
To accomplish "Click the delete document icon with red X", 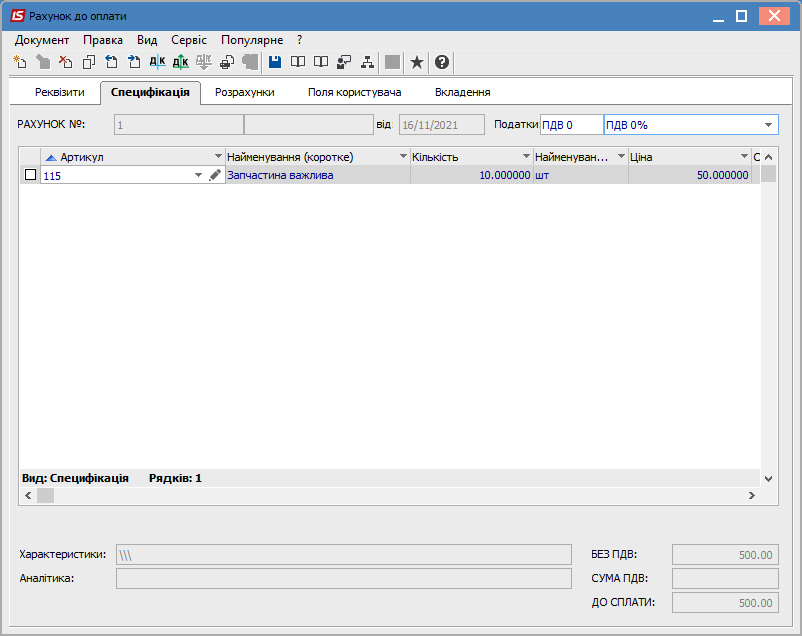I will 65,62.
